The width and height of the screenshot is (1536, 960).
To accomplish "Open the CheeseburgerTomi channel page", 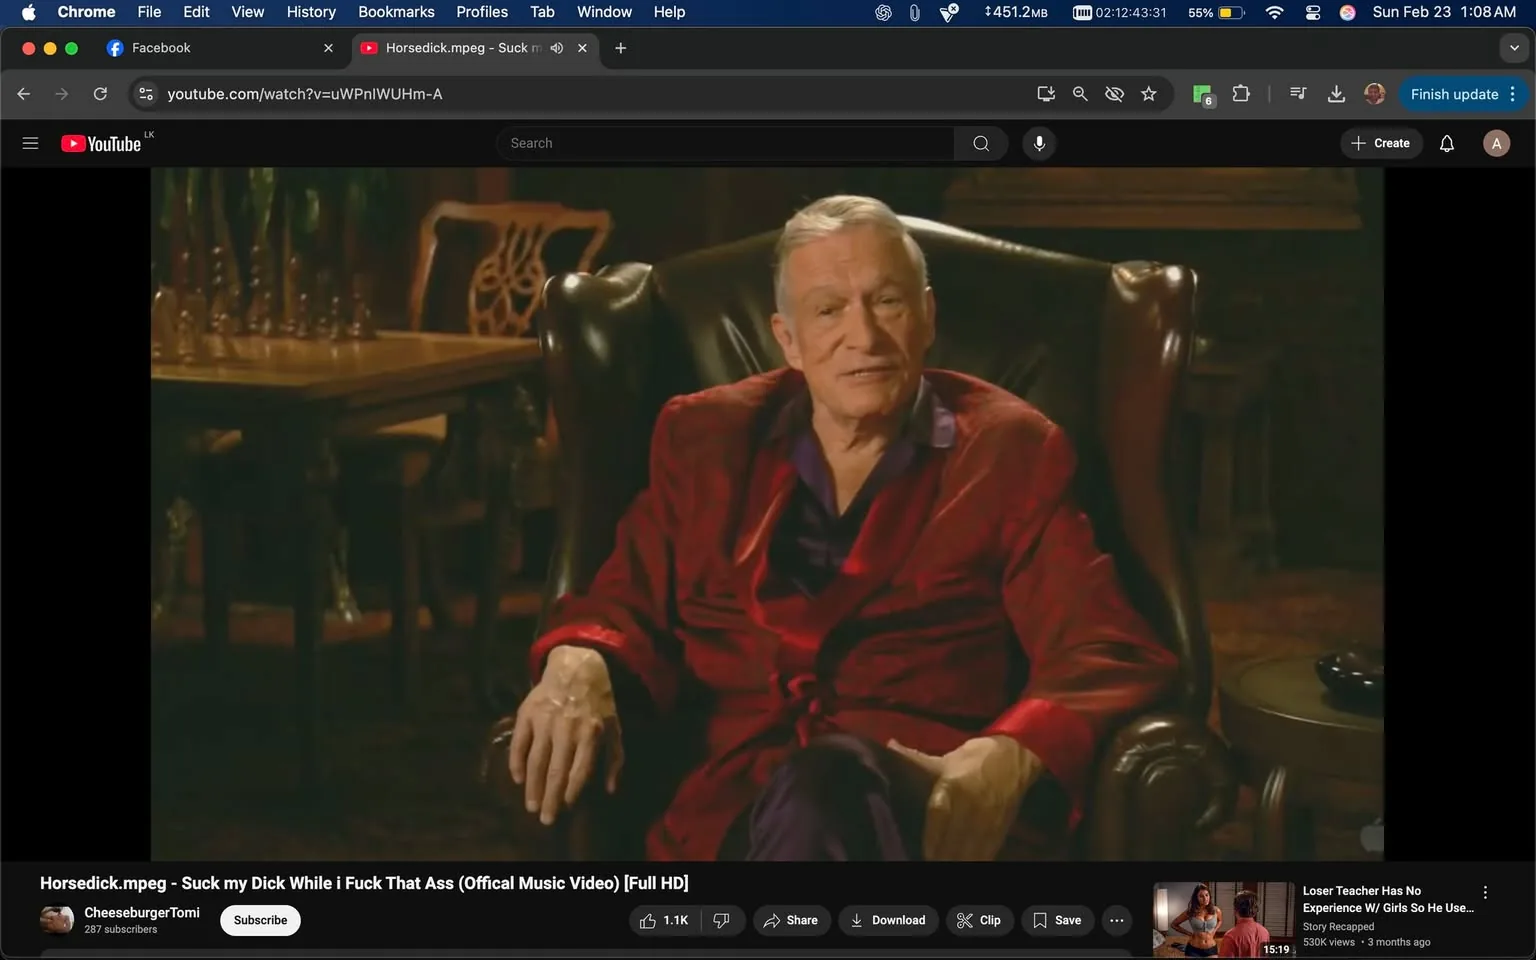I will [x=141, y=912].
